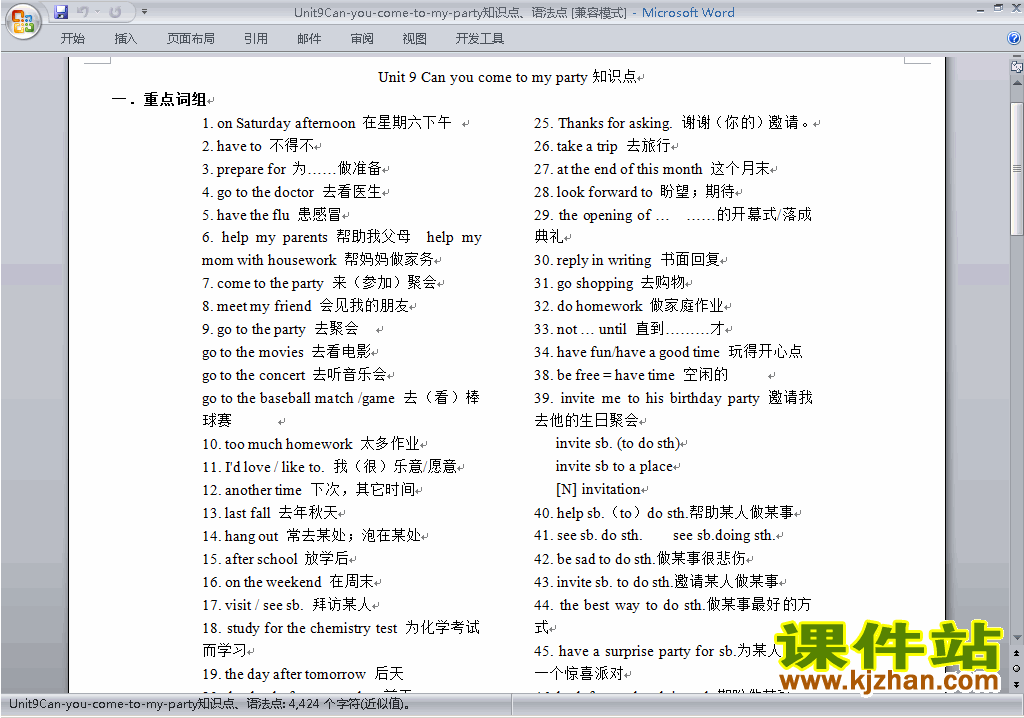Click the line '7. come to the party'
1024x718 pixels.
coord(319,283)
